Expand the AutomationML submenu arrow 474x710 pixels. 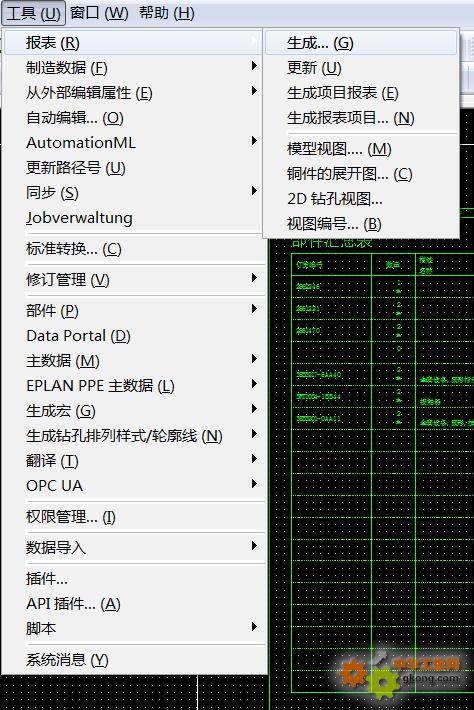point(254,141)
